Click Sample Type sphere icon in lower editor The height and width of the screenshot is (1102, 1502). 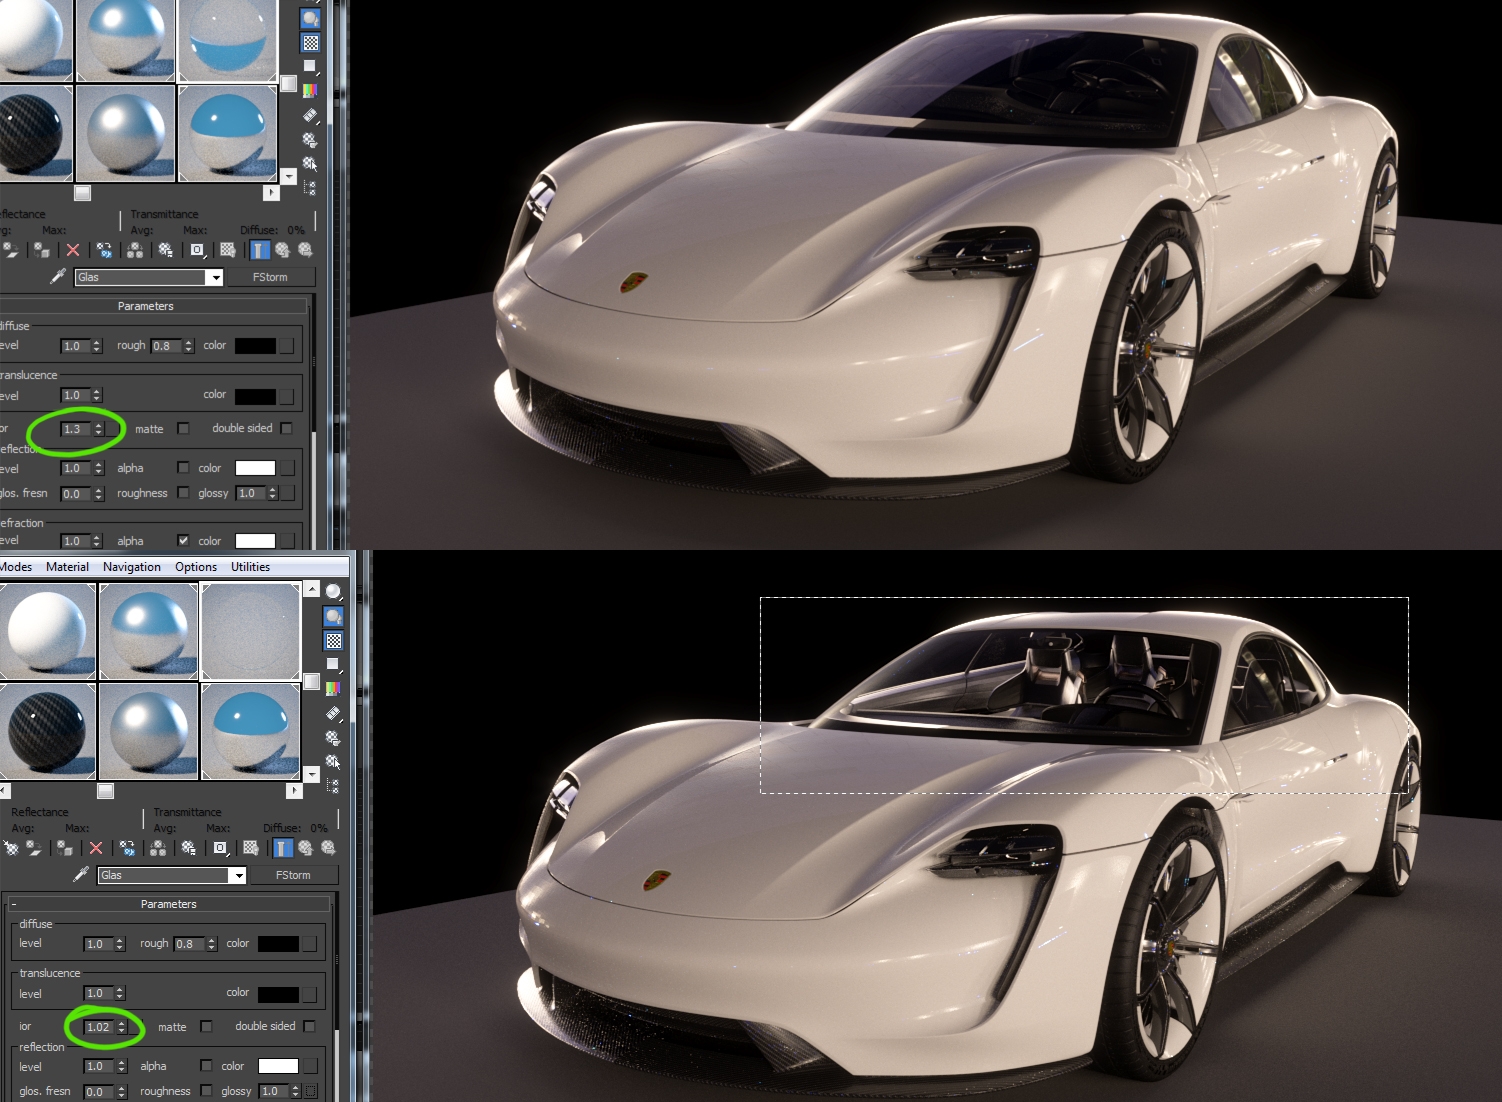tap(334, 592)
